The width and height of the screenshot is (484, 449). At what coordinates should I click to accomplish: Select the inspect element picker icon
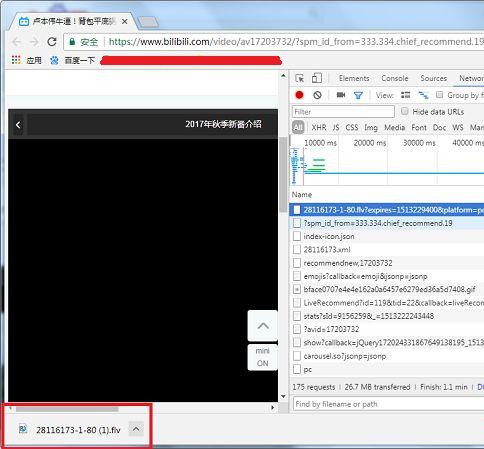(x=299, y=78)
